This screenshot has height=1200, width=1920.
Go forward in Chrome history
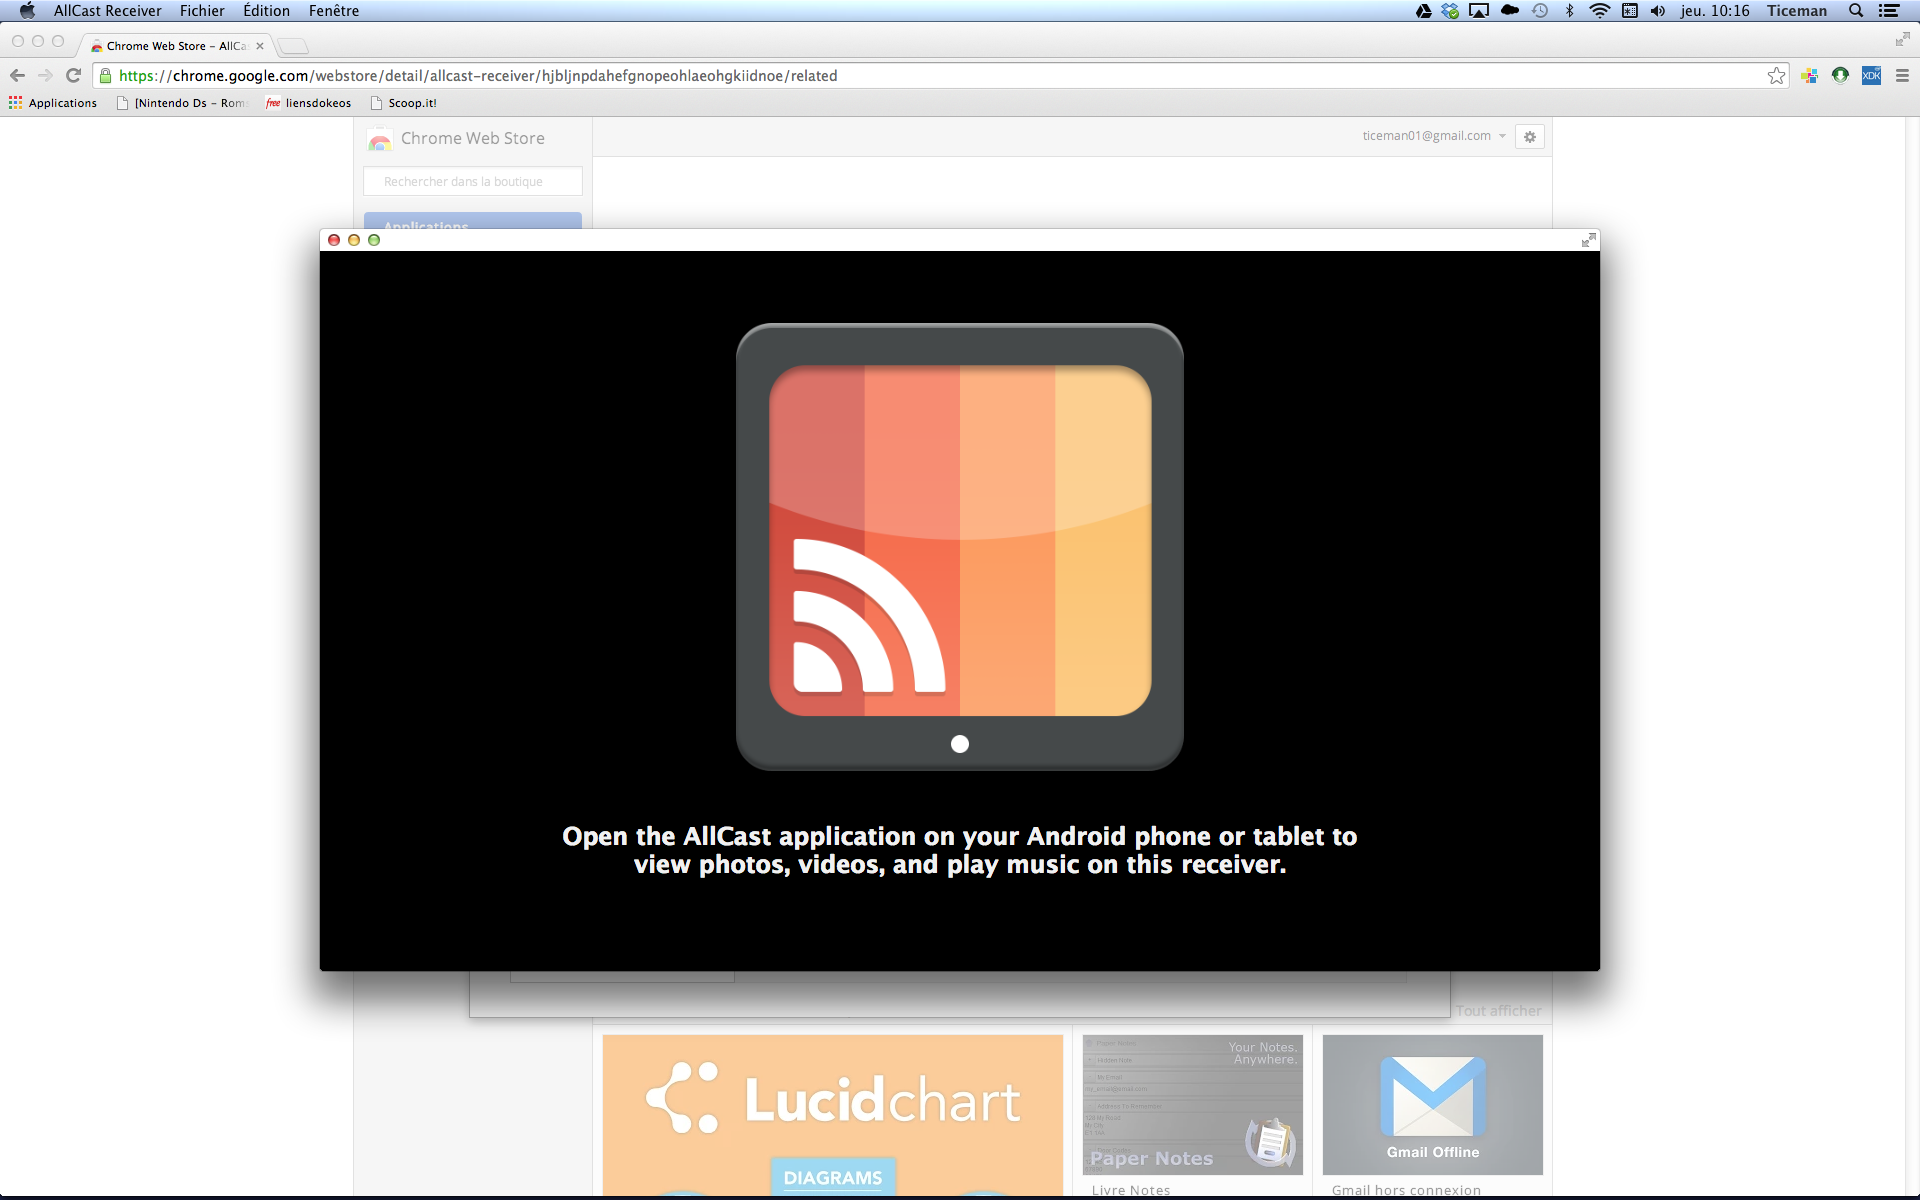coord(45,75)
